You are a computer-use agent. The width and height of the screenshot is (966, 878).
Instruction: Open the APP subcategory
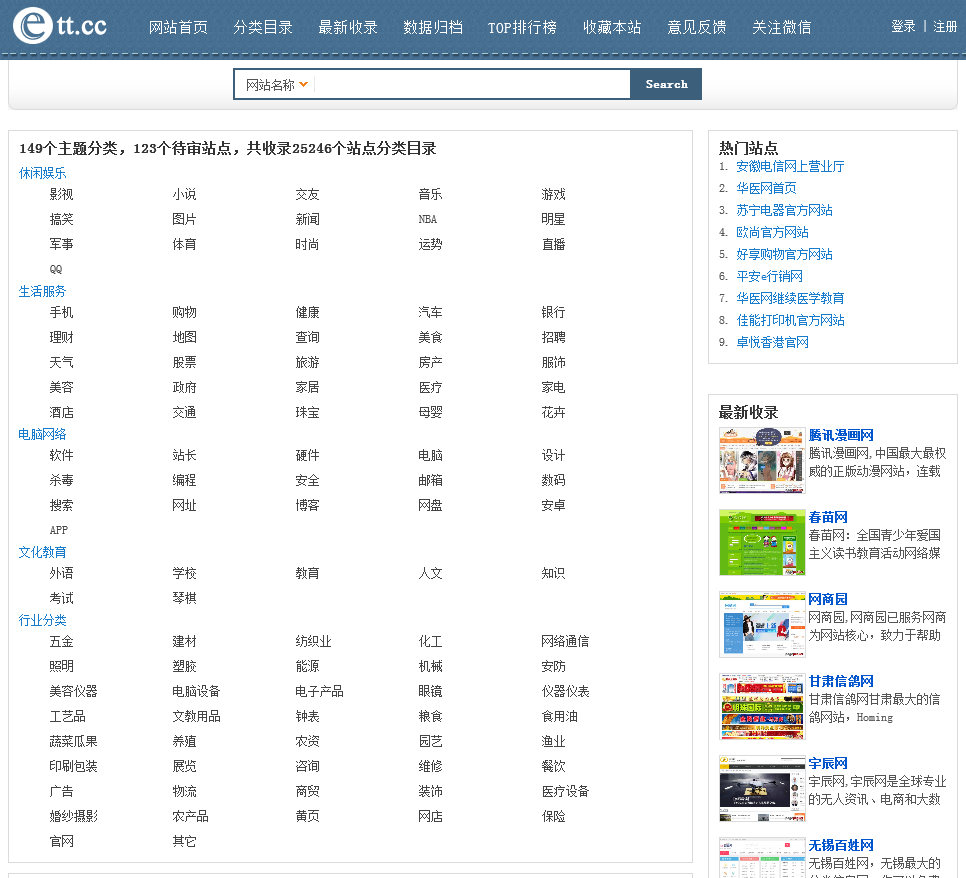point(59,530)
